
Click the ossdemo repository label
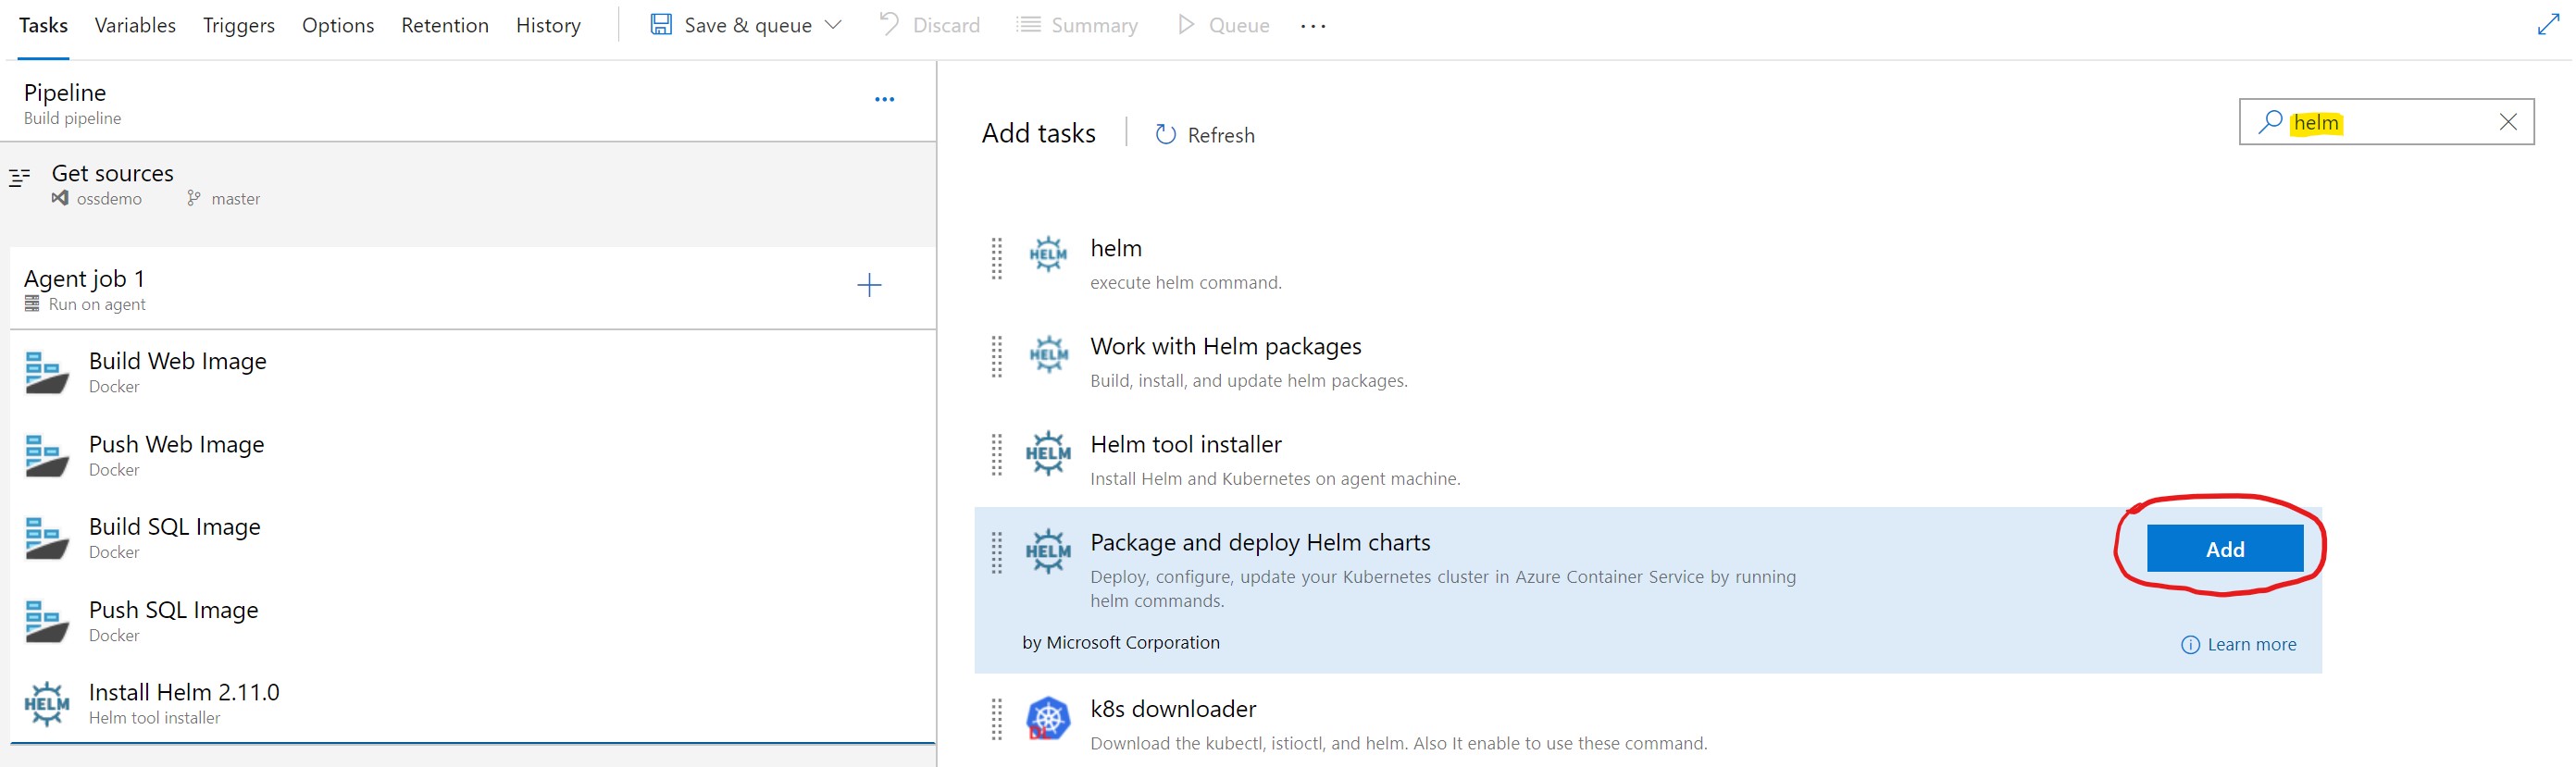pos(97,199)
